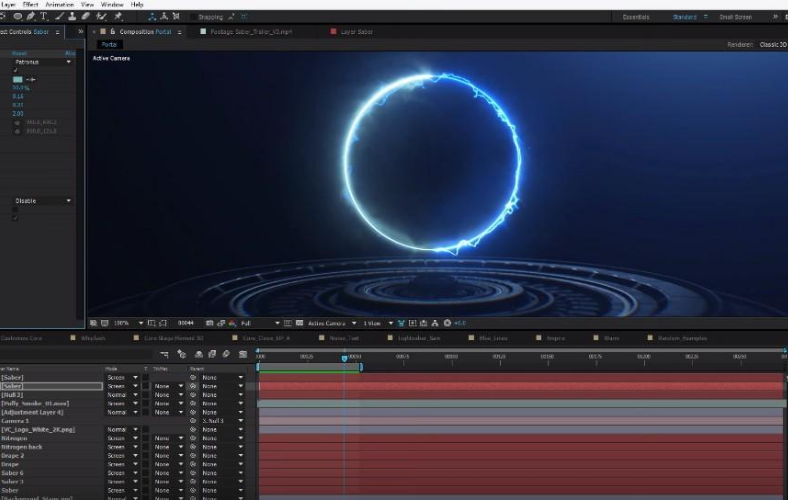Select the Small Screen workspace

(x=735, y=17)
